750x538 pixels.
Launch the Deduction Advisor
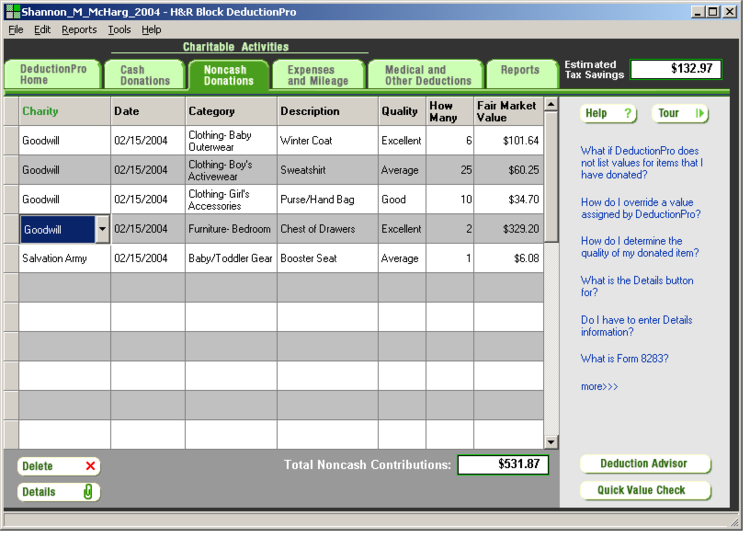[645, 463]
